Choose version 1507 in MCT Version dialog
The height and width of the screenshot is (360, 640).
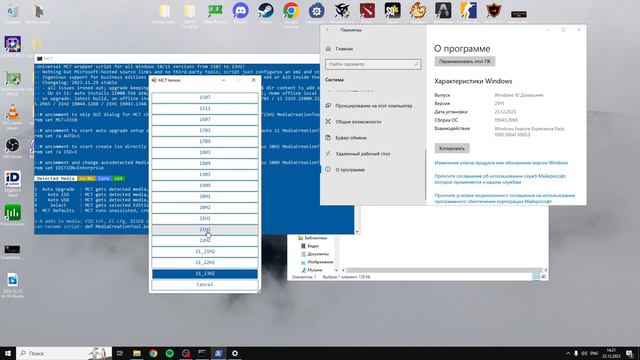pos(205,98)
